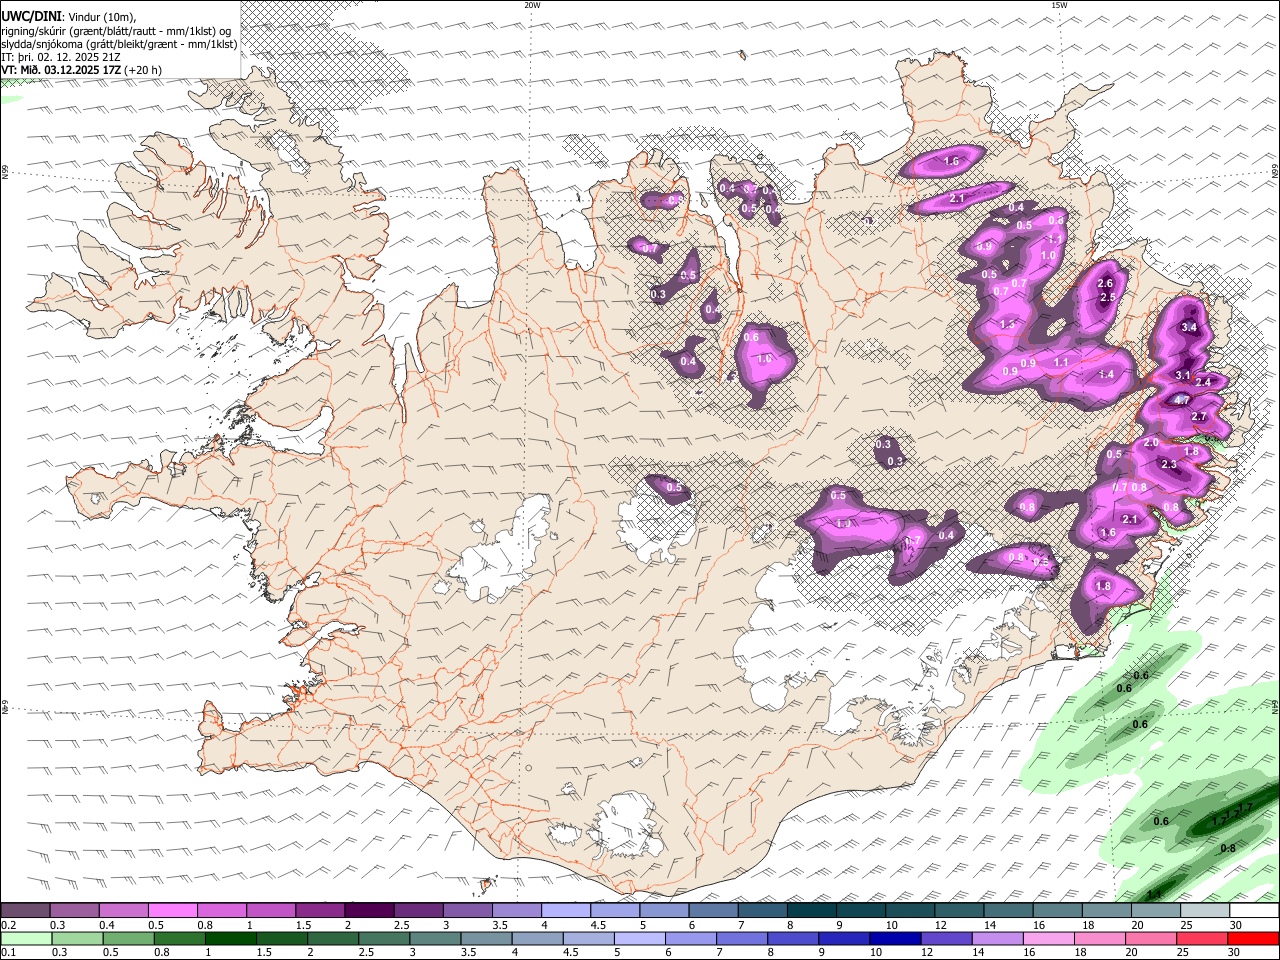The height and width of the screenshot is (960, 1280).
Task: Select the bright red 30+ lower scale swatch
Action: click(x=1253, y=938)
